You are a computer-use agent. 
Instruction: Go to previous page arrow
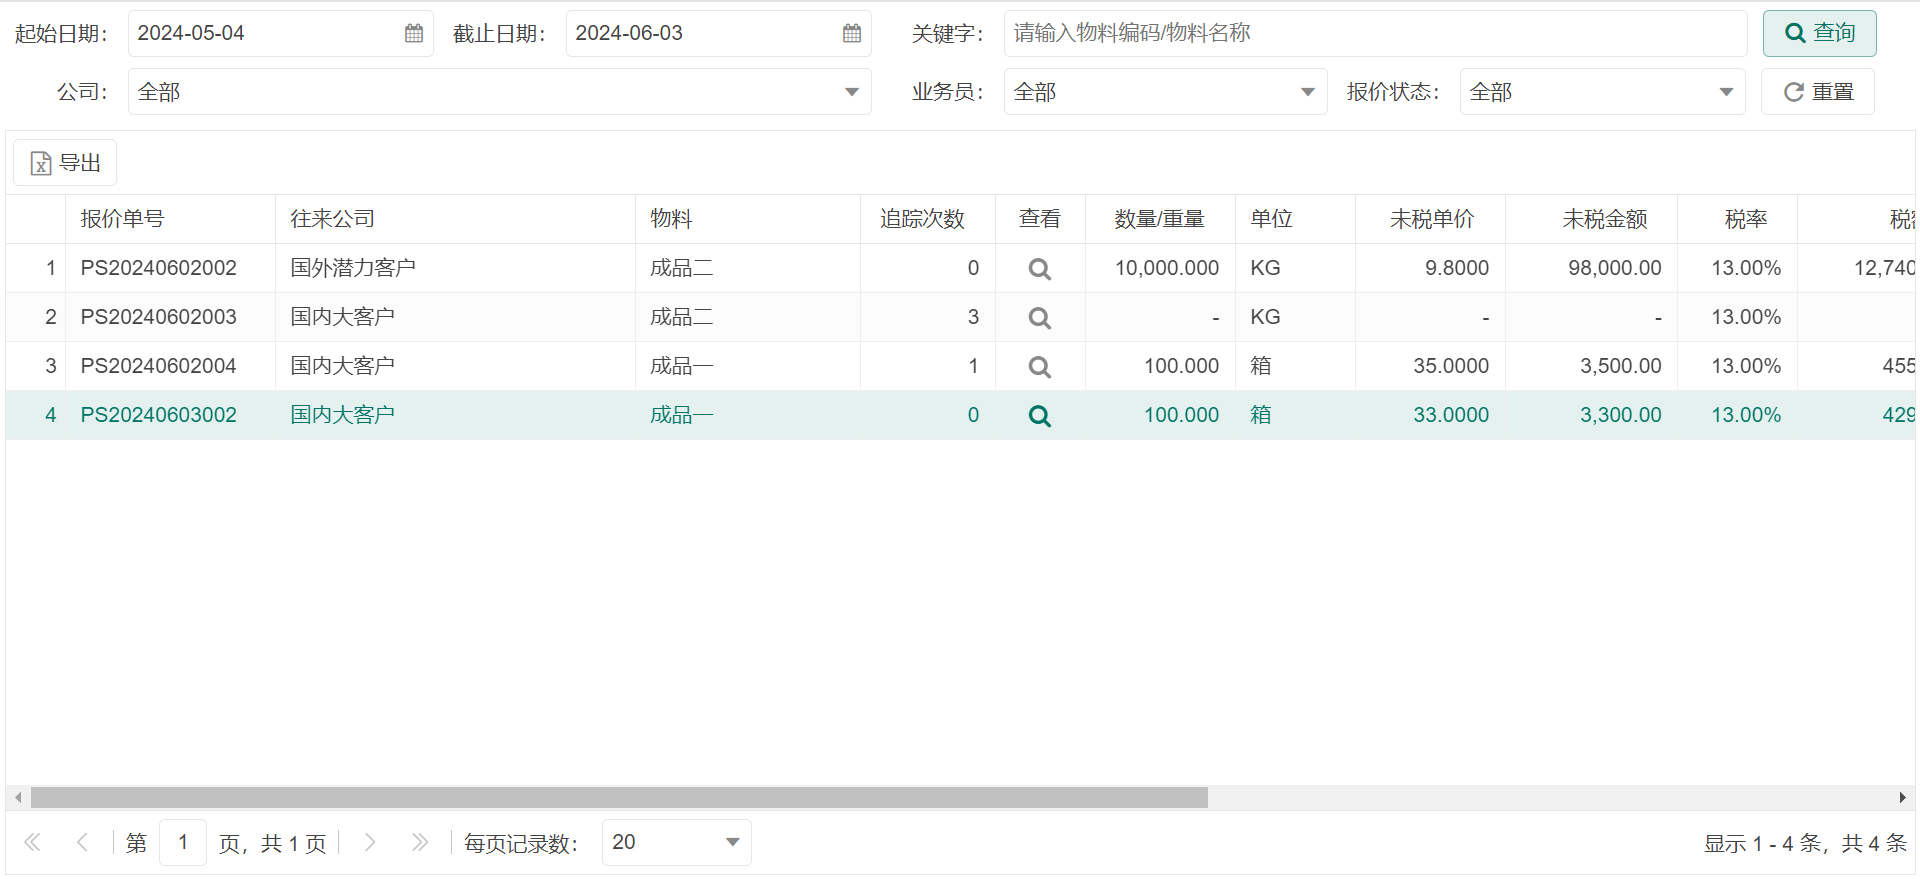pos(83,842)
